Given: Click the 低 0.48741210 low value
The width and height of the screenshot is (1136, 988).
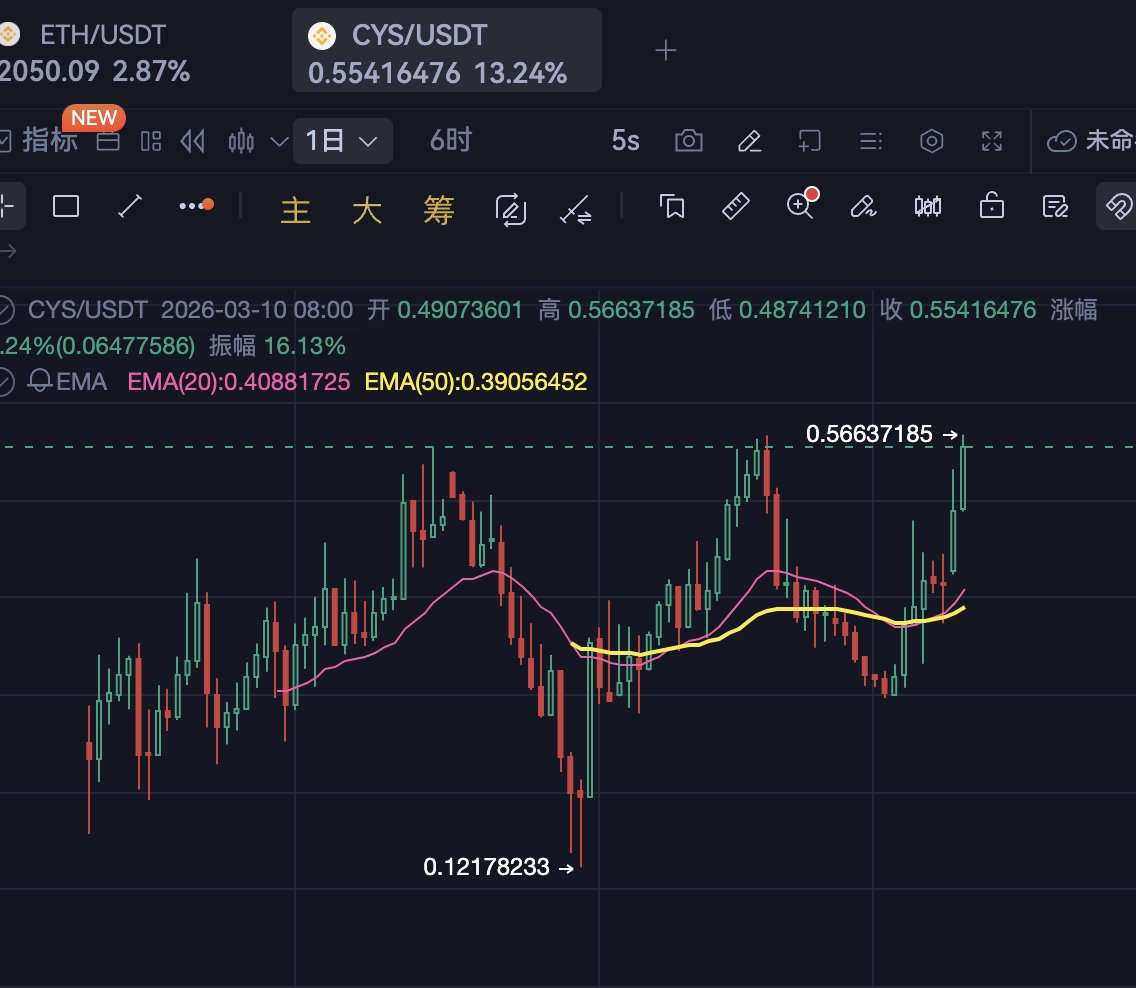Looking at the screenshot, I should point(787,310).
